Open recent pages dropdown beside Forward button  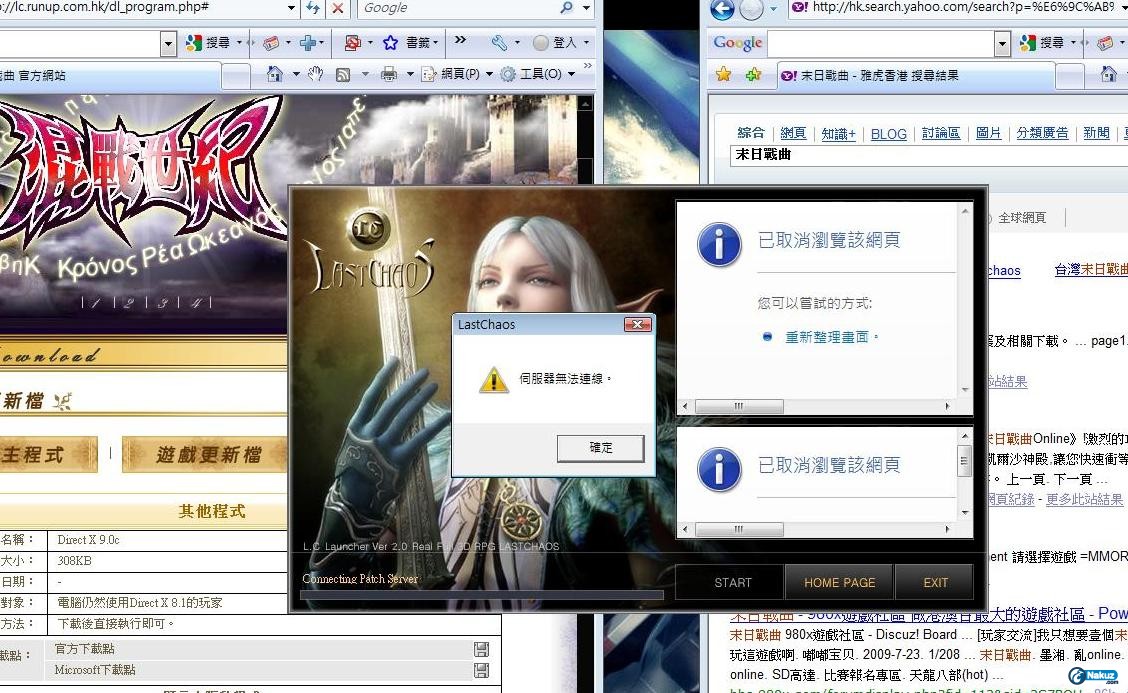click(773, 9)
